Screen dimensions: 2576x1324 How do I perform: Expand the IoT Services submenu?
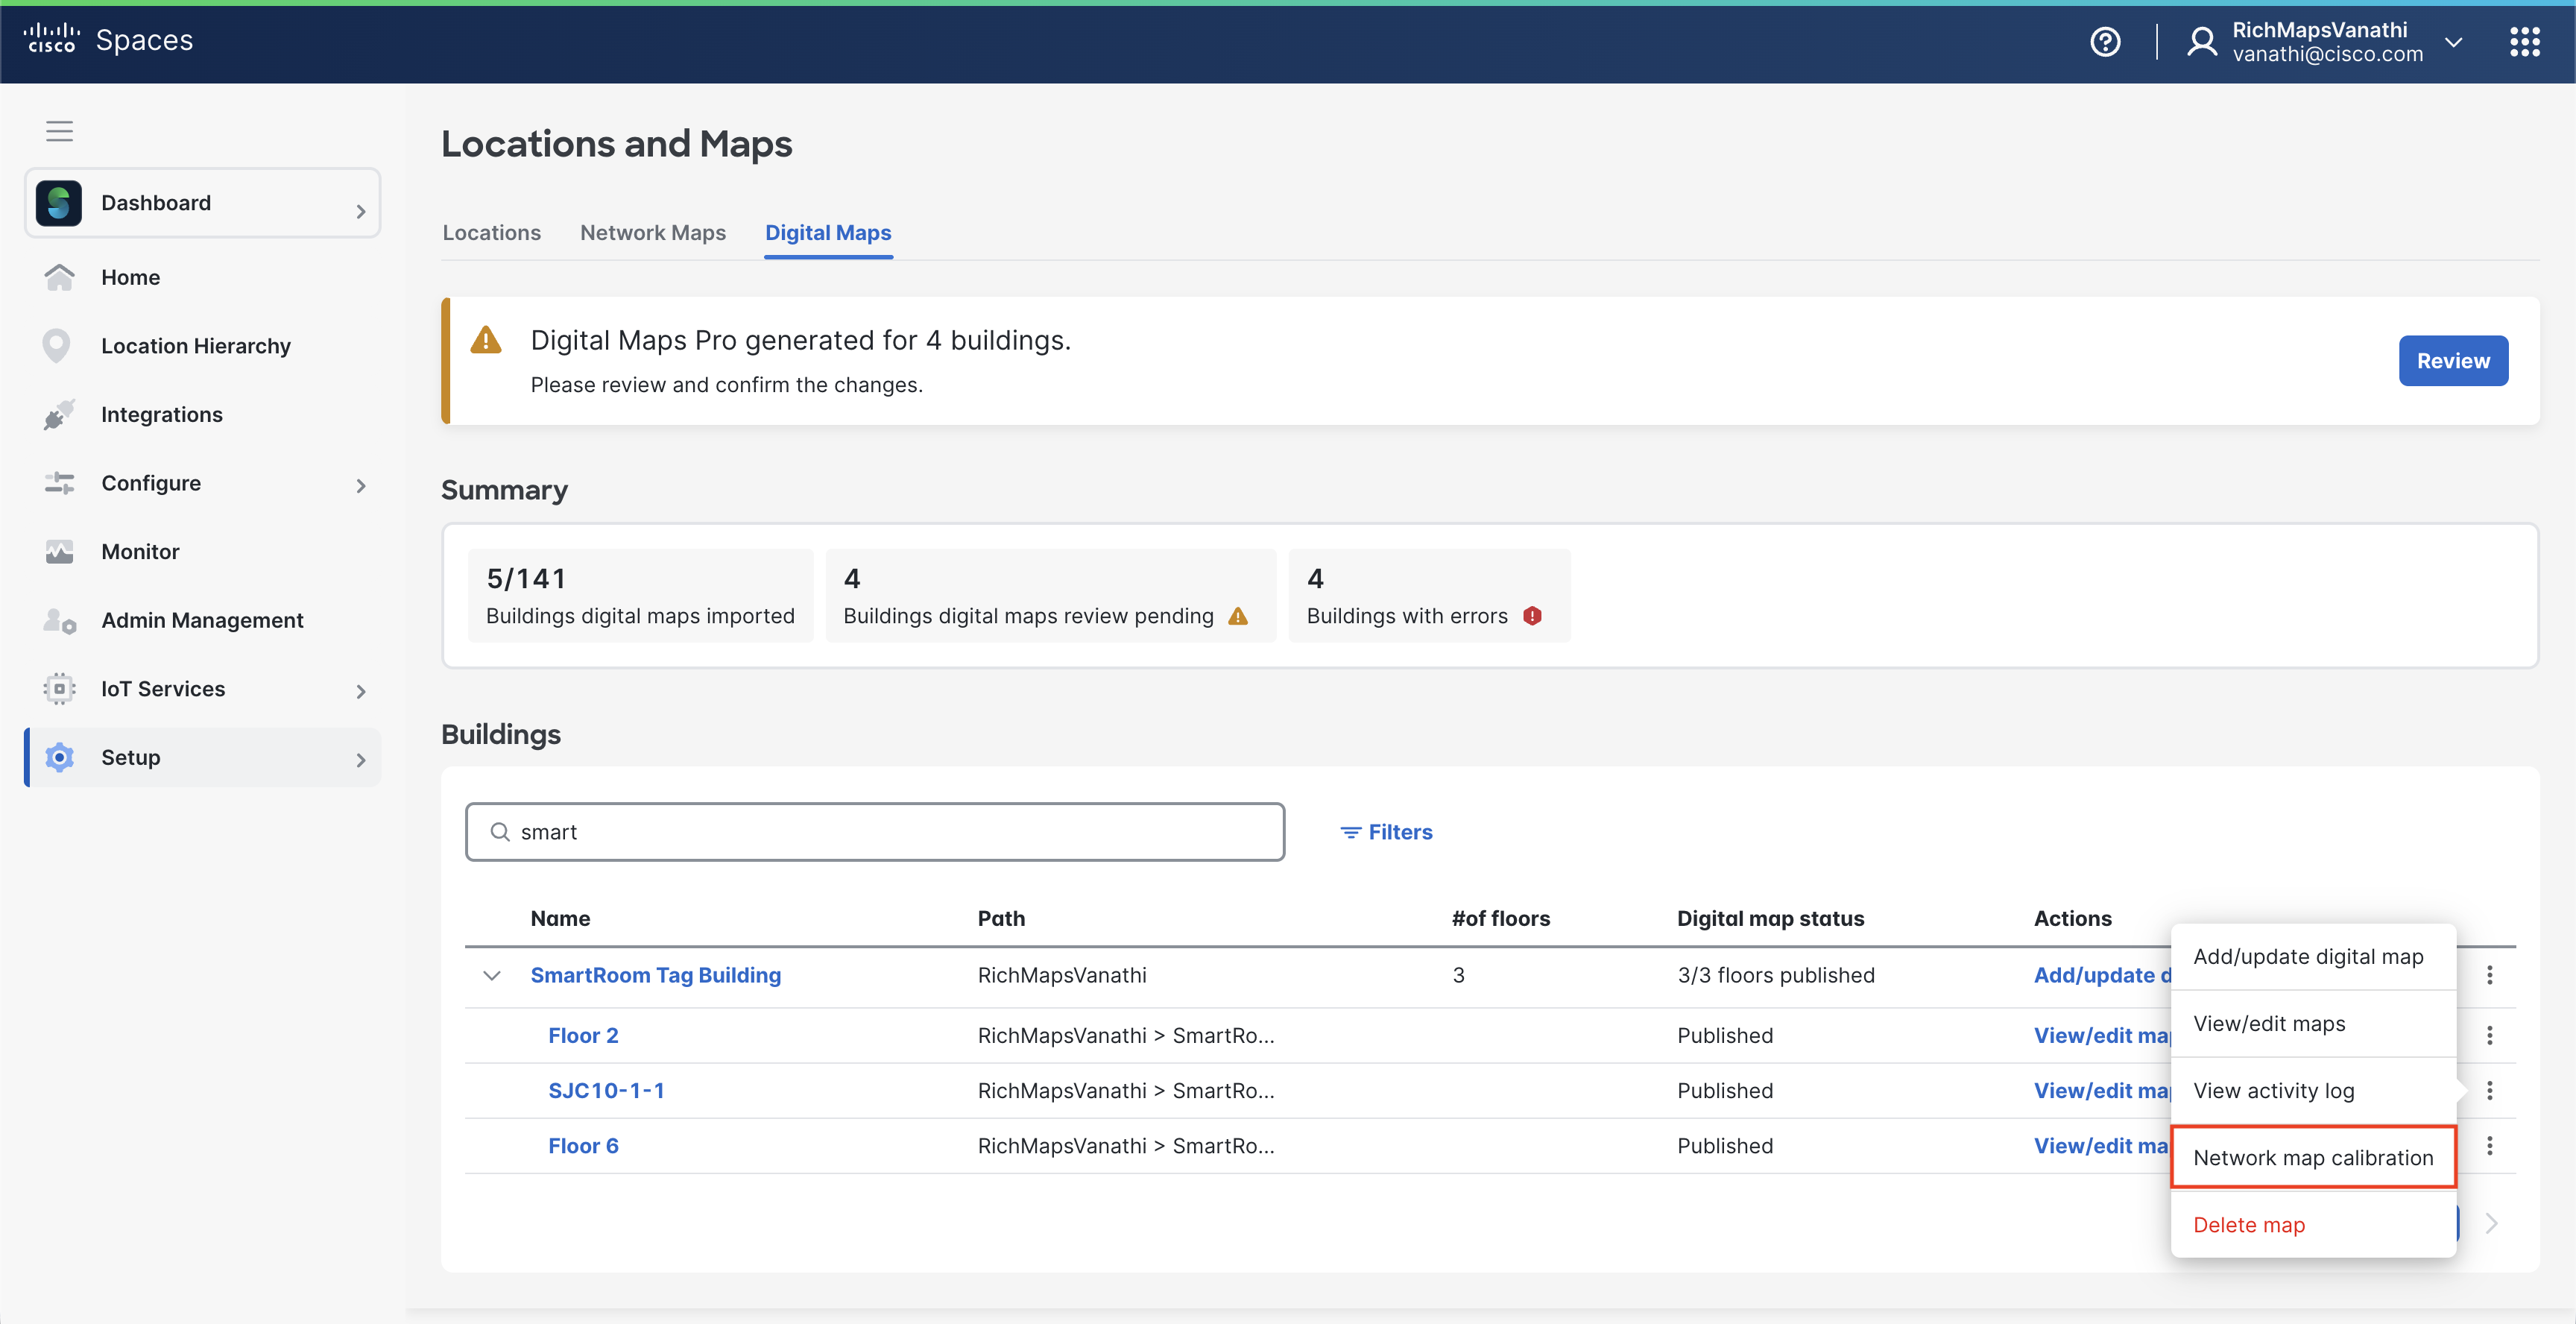pyautogui.click(x=360, y=691)
